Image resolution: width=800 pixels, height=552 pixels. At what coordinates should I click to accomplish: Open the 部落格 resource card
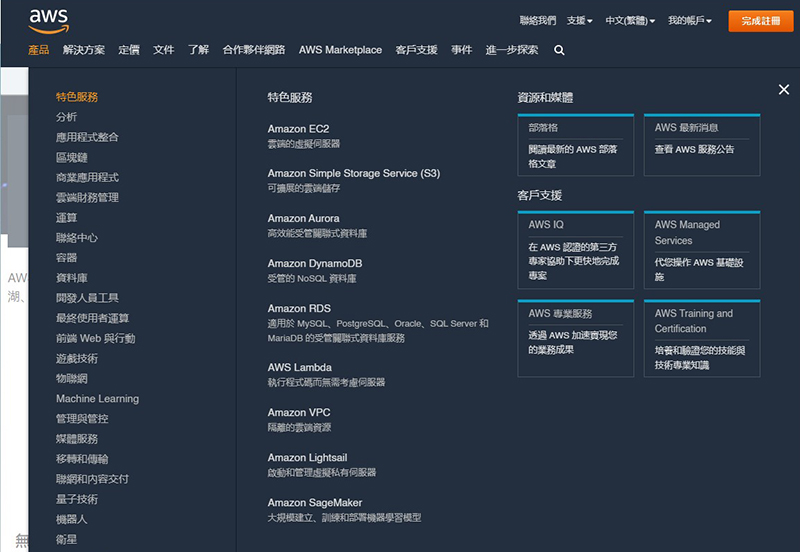(x=576, y=145)
